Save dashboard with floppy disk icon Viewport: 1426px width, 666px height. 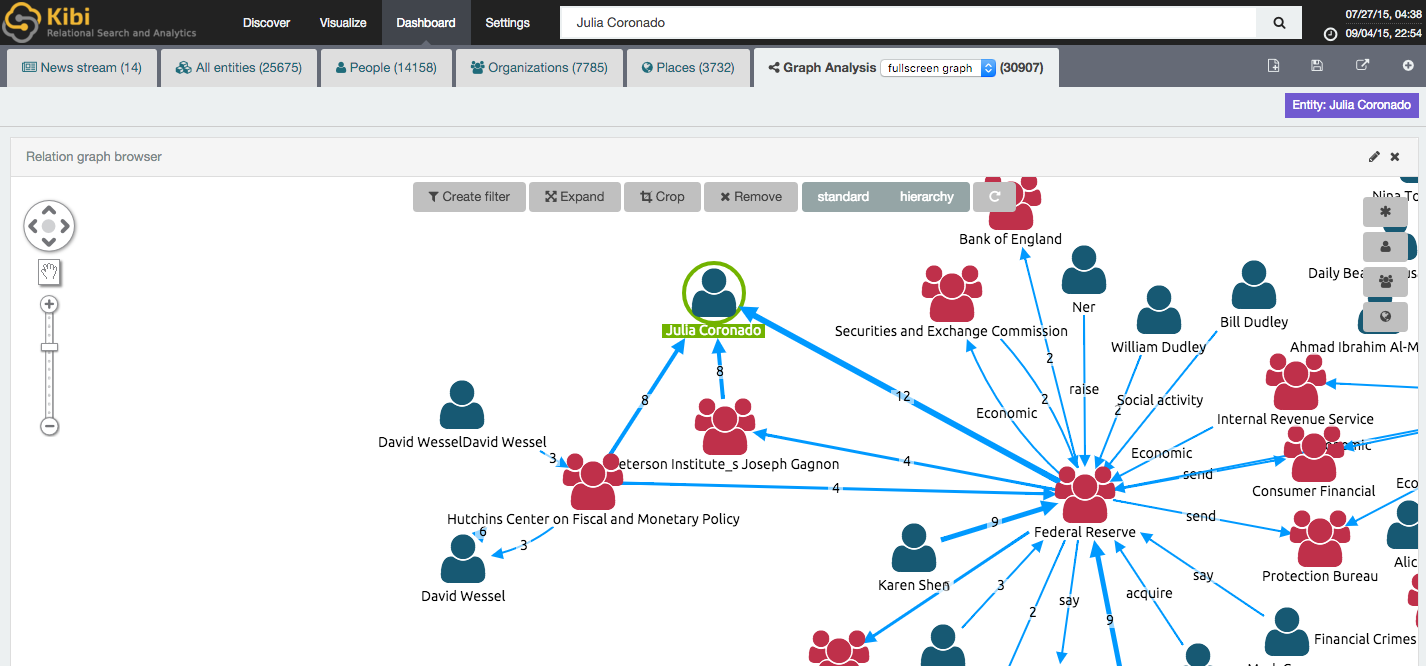tap(1317, 66)
